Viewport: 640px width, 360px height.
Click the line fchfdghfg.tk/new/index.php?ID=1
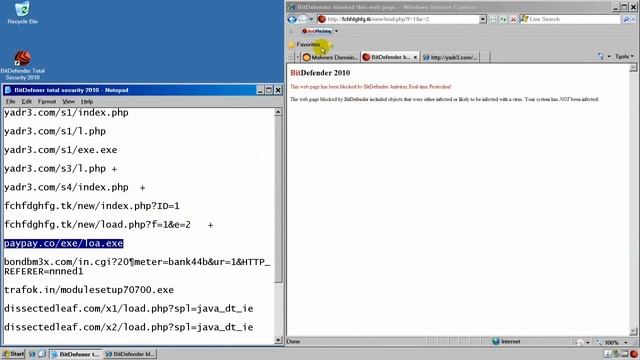click(x=91, y=206)
